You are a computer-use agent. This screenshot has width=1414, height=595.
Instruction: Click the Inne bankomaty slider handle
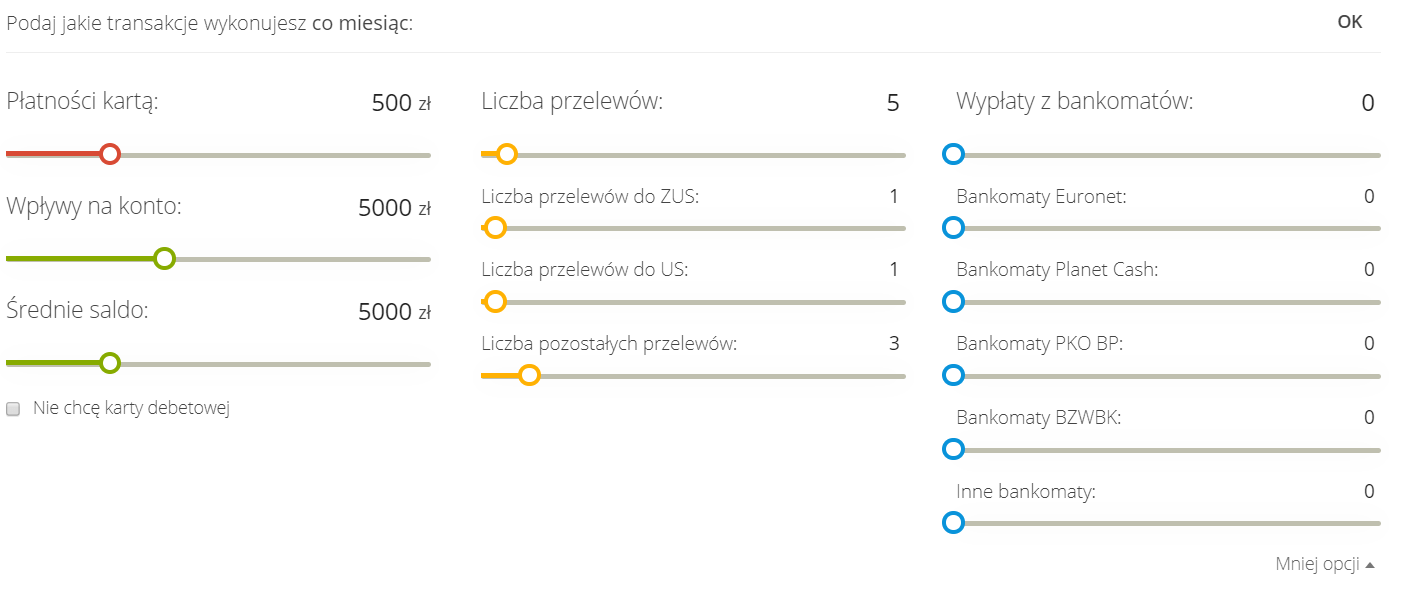coord(953,522)
